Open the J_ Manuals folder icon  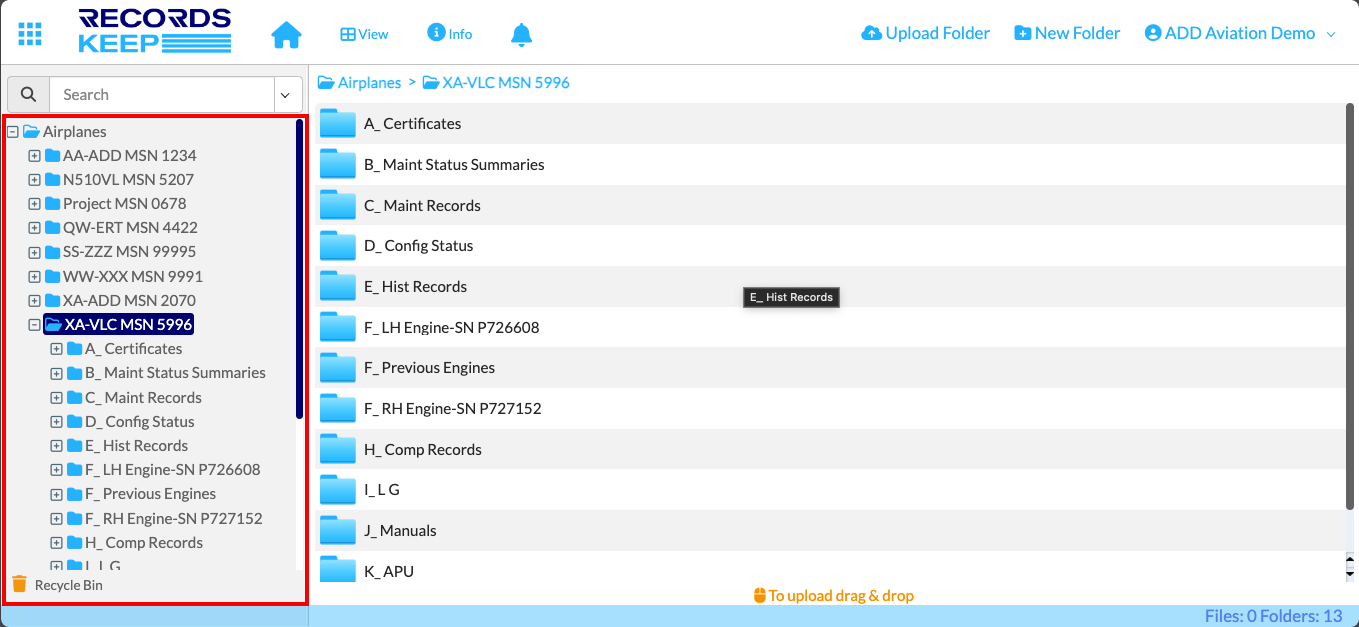[x=338, y=530]
